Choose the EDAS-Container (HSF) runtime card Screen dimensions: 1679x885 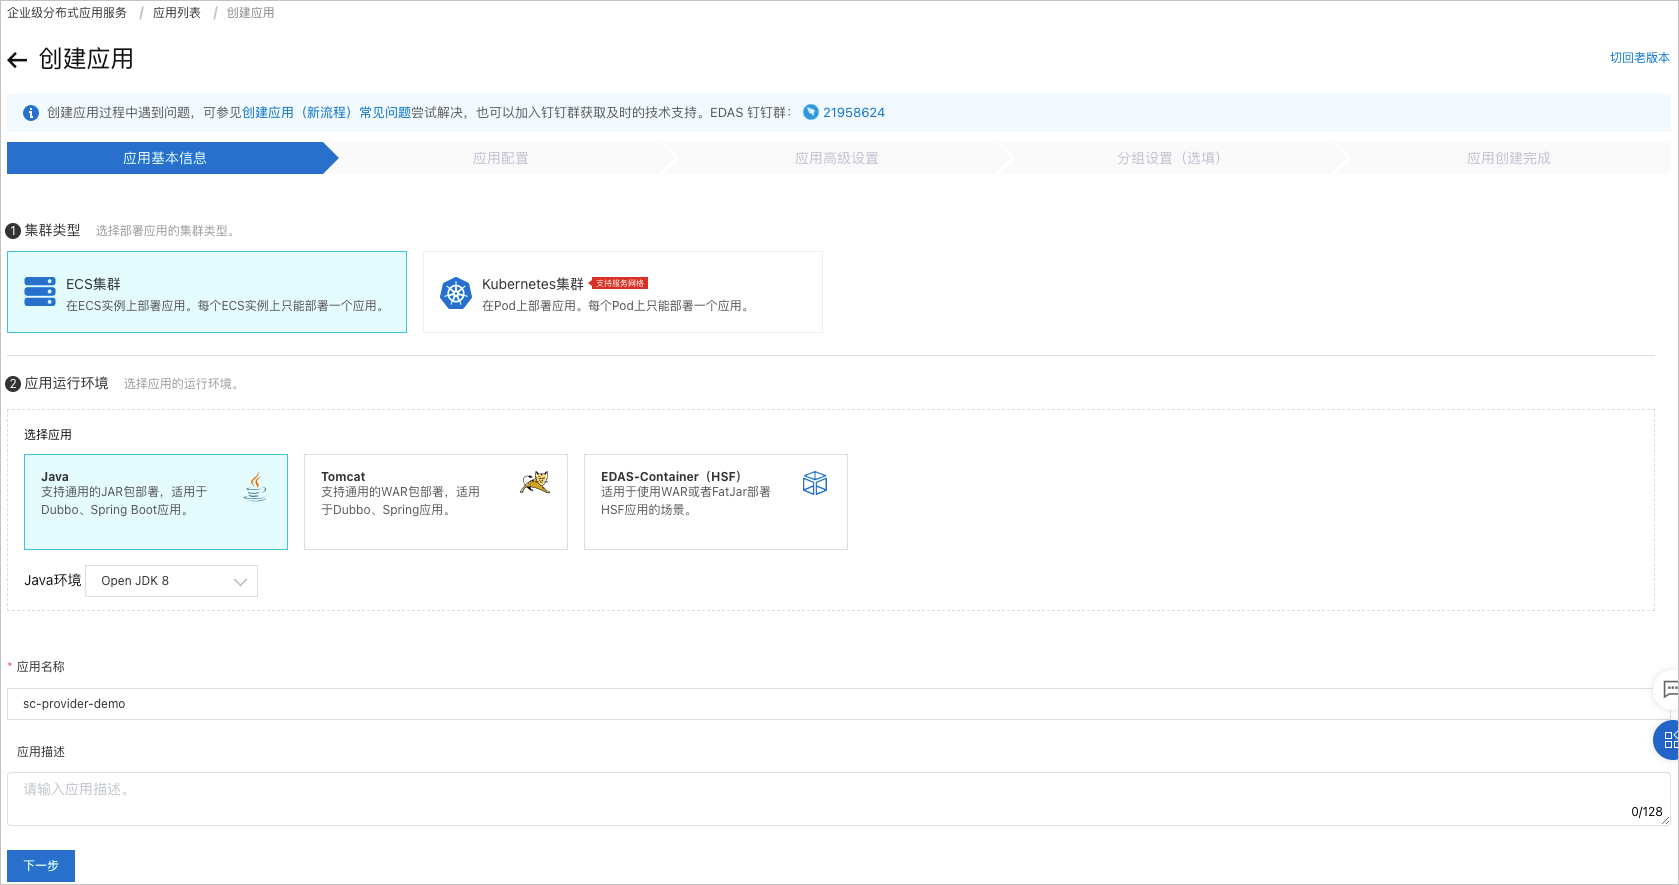click(x=716, y=502)
